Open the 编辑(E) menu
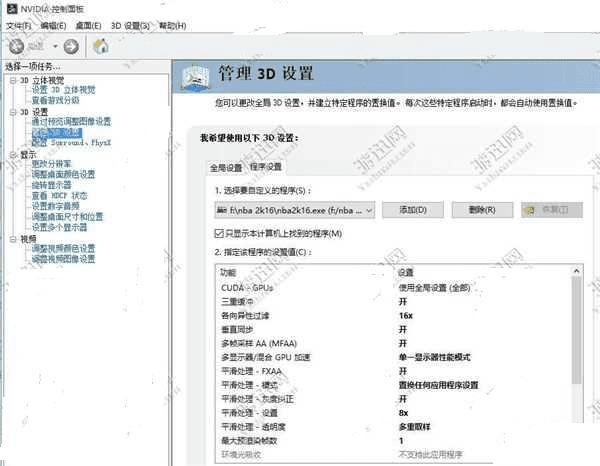This screenshot has height=466, width=600. (54, 26)
